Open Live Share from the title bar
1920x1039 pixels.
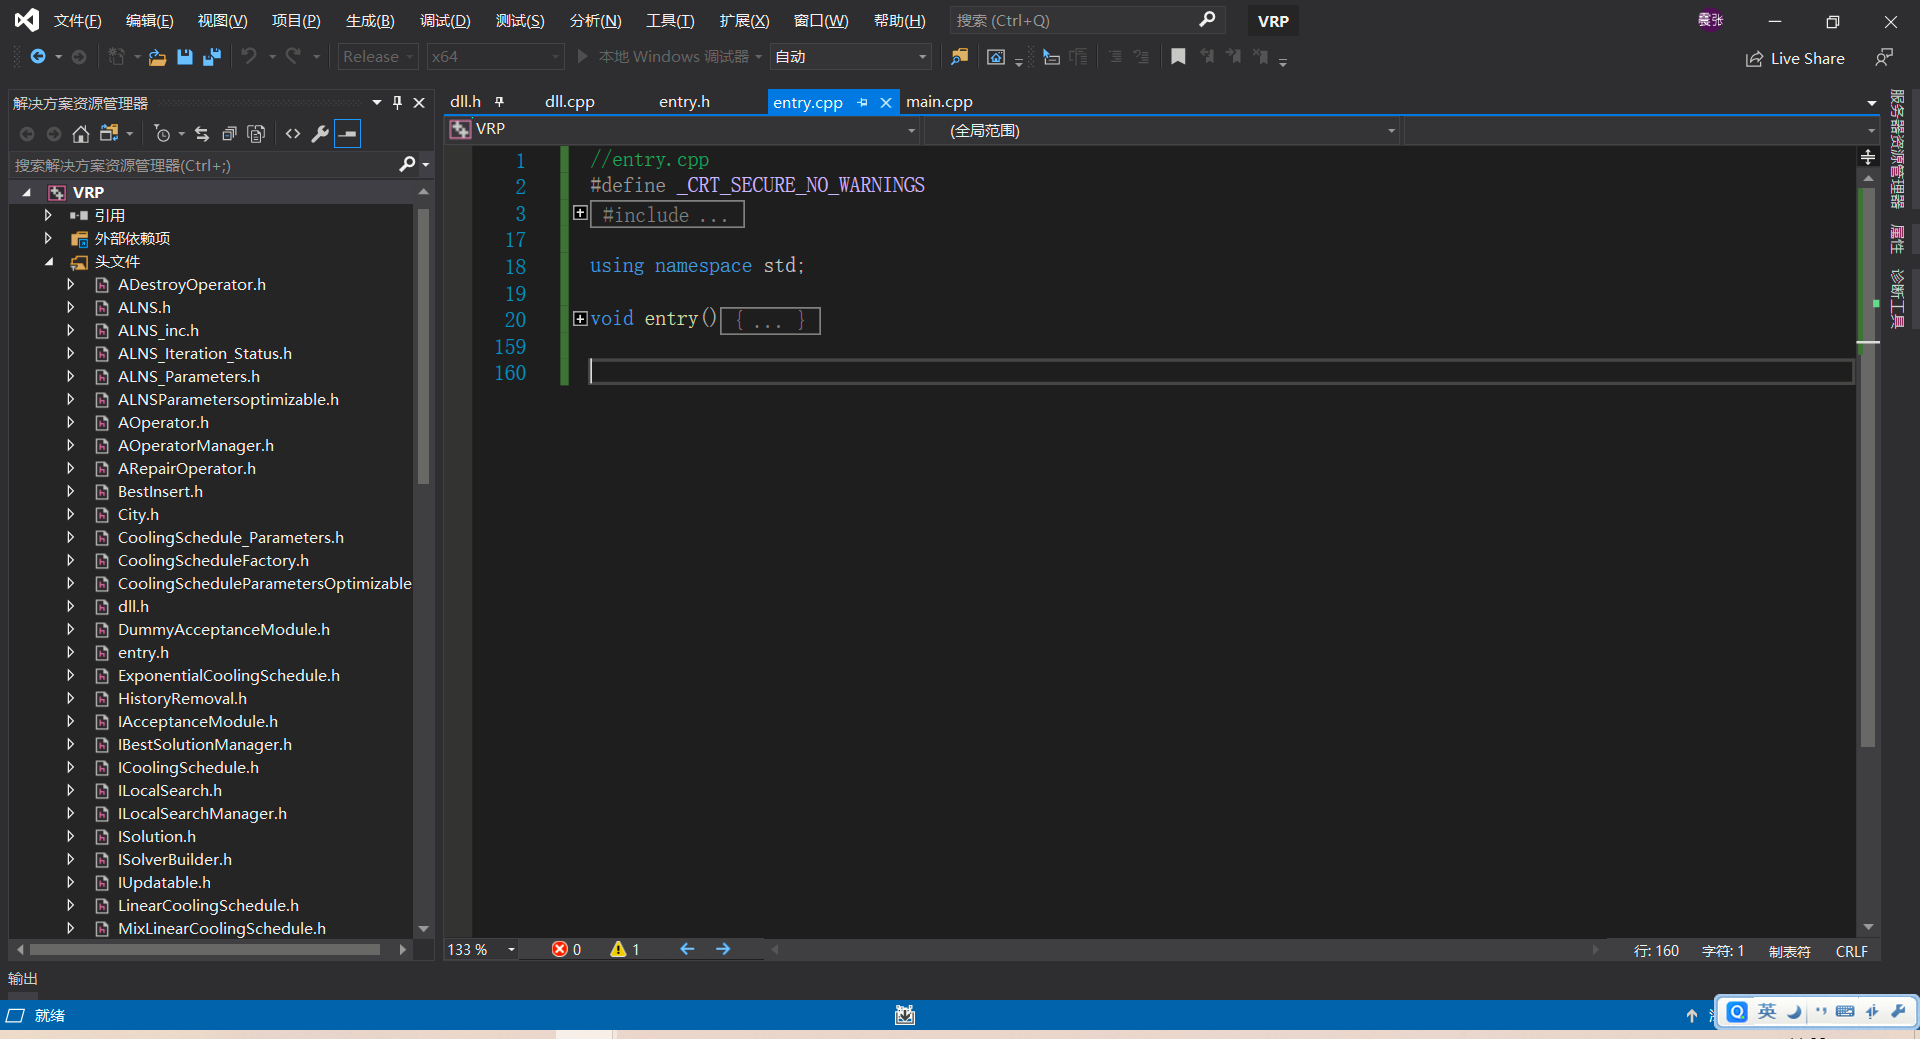[1795, 58]
